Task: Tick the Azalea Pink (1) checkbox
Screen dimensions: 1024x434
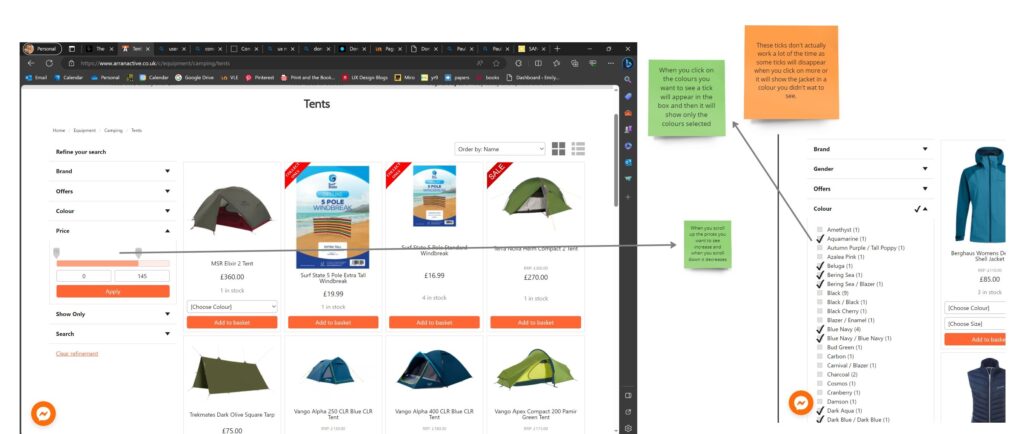Action: [x=820, y=257]
